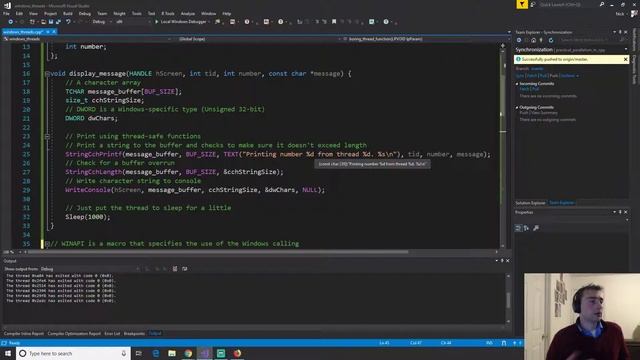Screen dimensions: 640x360
Task: Click the taskbar 'Type here to search' box
Action: tap(73, 353)
